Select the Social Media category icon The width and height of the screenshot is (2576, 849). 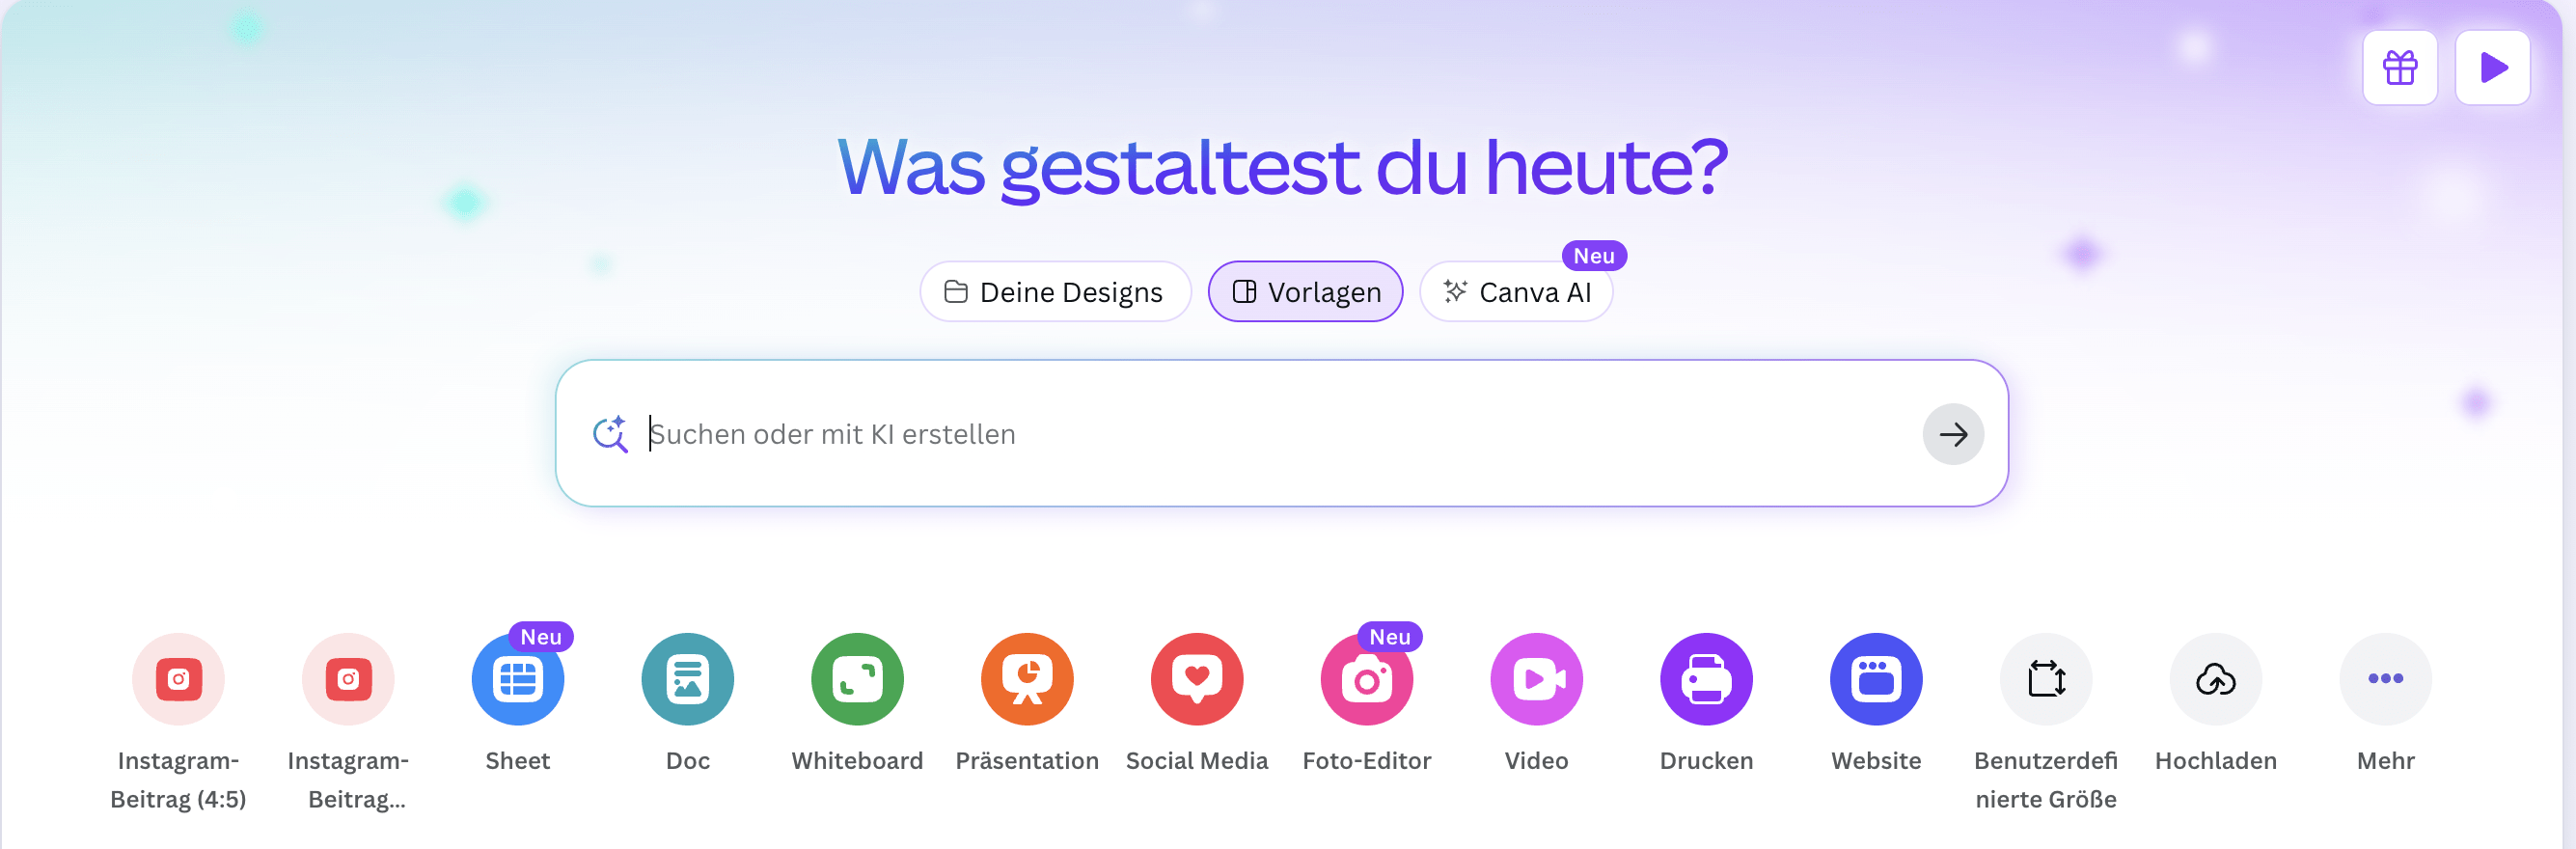click(1196, 679)
